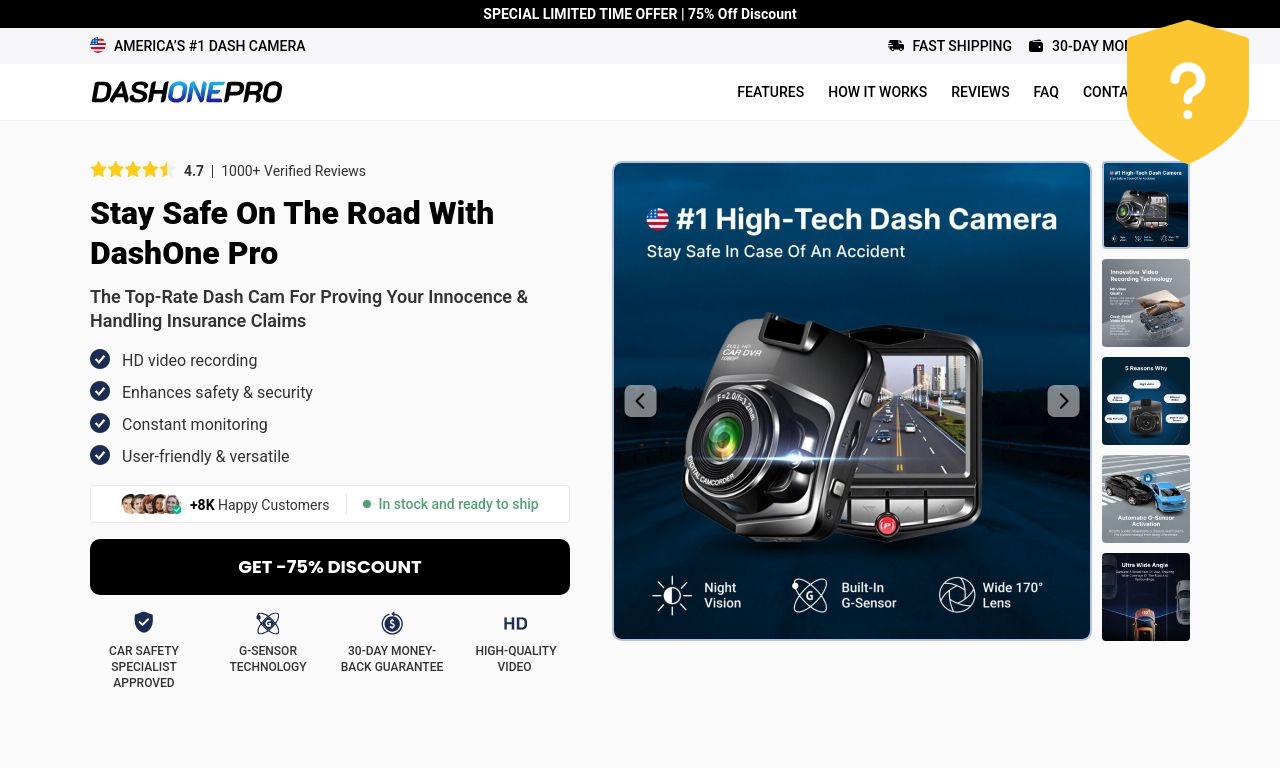Click the US flag icon in top bar
Screen dimensions: 1280x768
click(x=98, y=45)
